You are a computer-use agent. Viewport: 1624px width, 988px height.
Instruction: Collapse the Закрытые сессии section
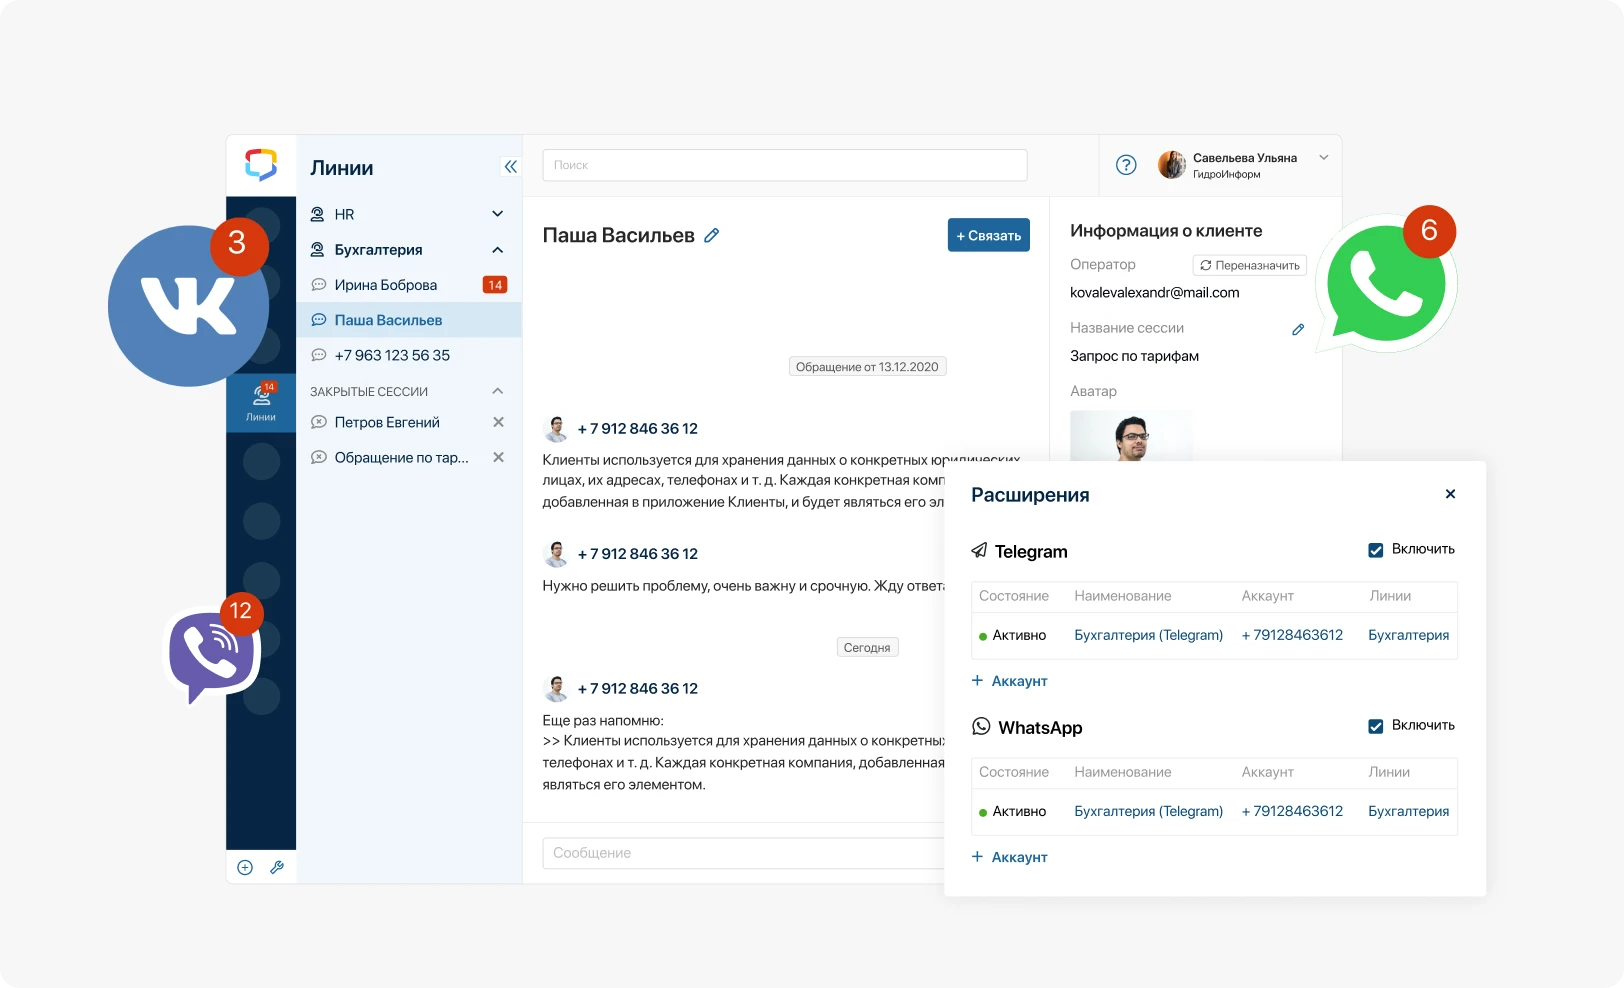click(497, 391)
